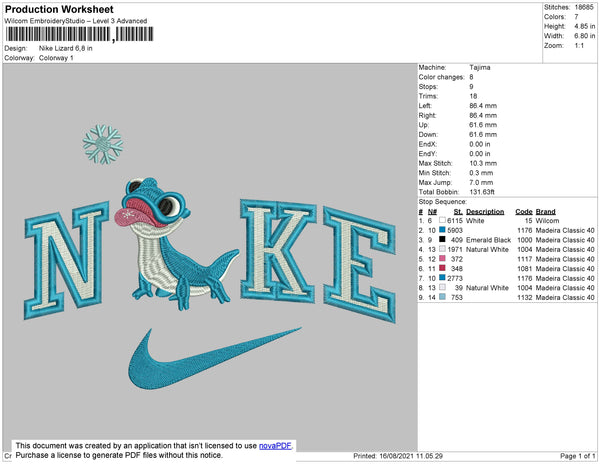Viewport: 600px width, 464px height.
Task: Select the Total Bobbin value '131.63ft'
Action: pyautogui.click(x=482, y=192)
